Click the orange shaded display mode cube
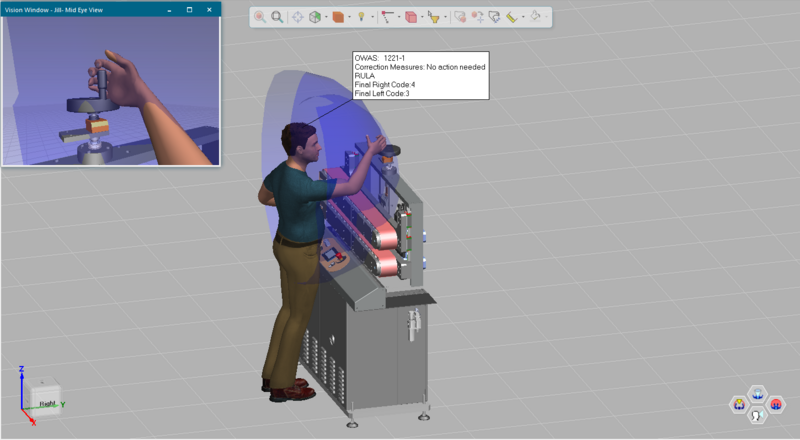This screenshot has height=440, width=800. [338, 17]
